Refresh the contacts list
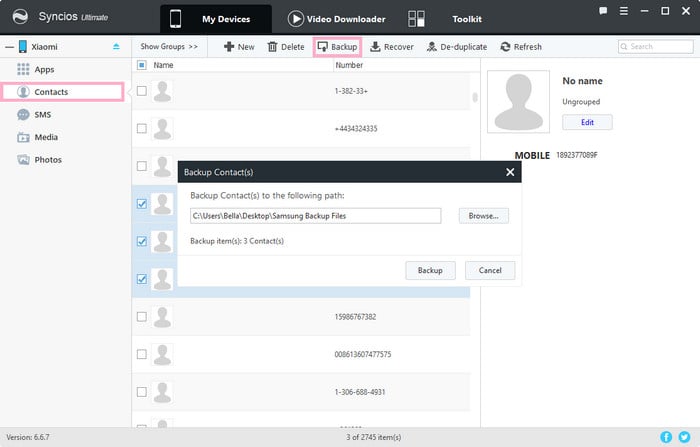Screen dimensions: 700x447 coord(521,46)
